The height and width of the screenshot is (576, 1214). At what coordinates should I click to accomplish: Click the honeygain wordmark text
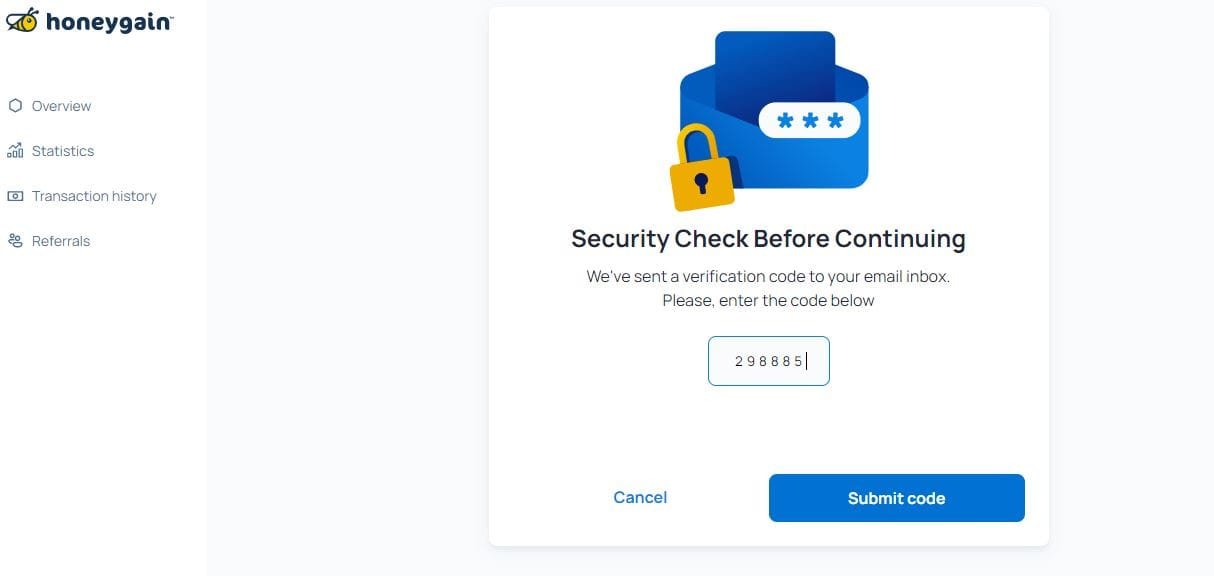(x=109, y=22)
